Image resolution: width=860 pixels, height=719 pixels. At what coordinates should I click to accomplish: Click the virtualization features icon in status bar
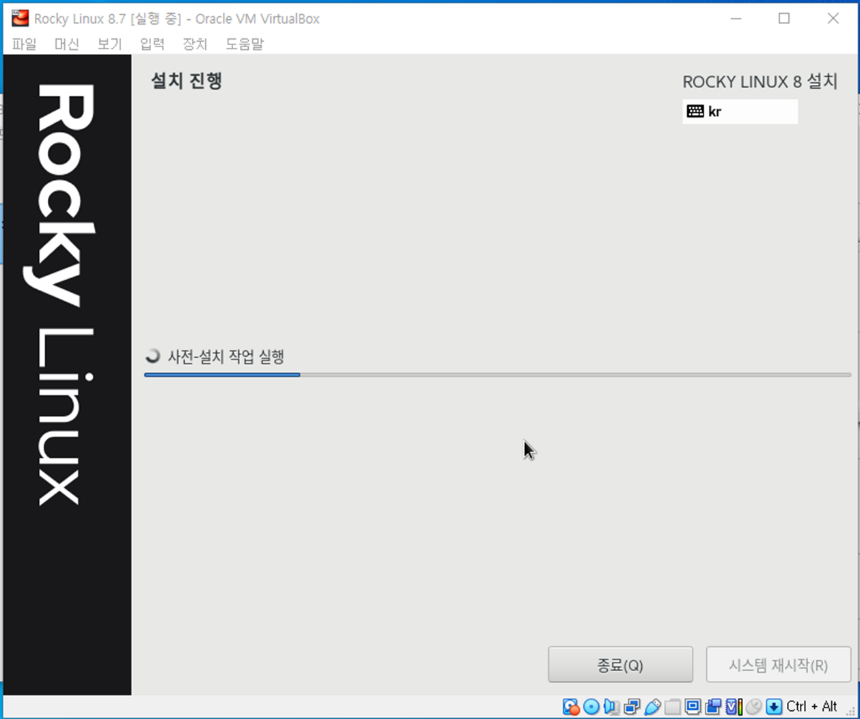tap(732, 707)
